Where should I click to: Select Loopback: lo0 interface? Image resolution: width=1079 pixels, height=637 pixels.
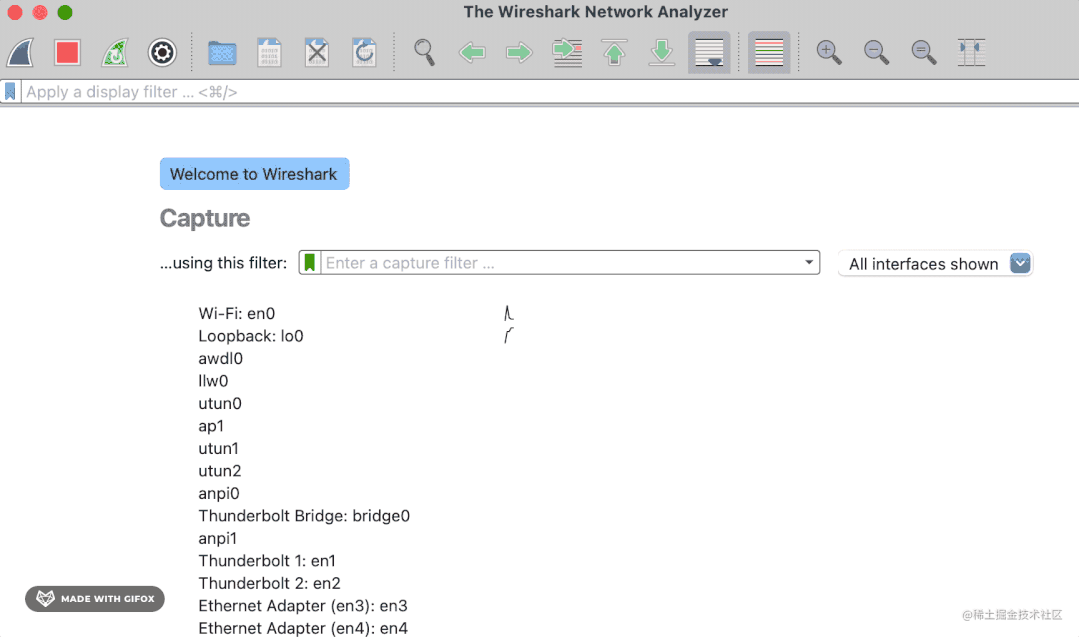pos(251,336)
